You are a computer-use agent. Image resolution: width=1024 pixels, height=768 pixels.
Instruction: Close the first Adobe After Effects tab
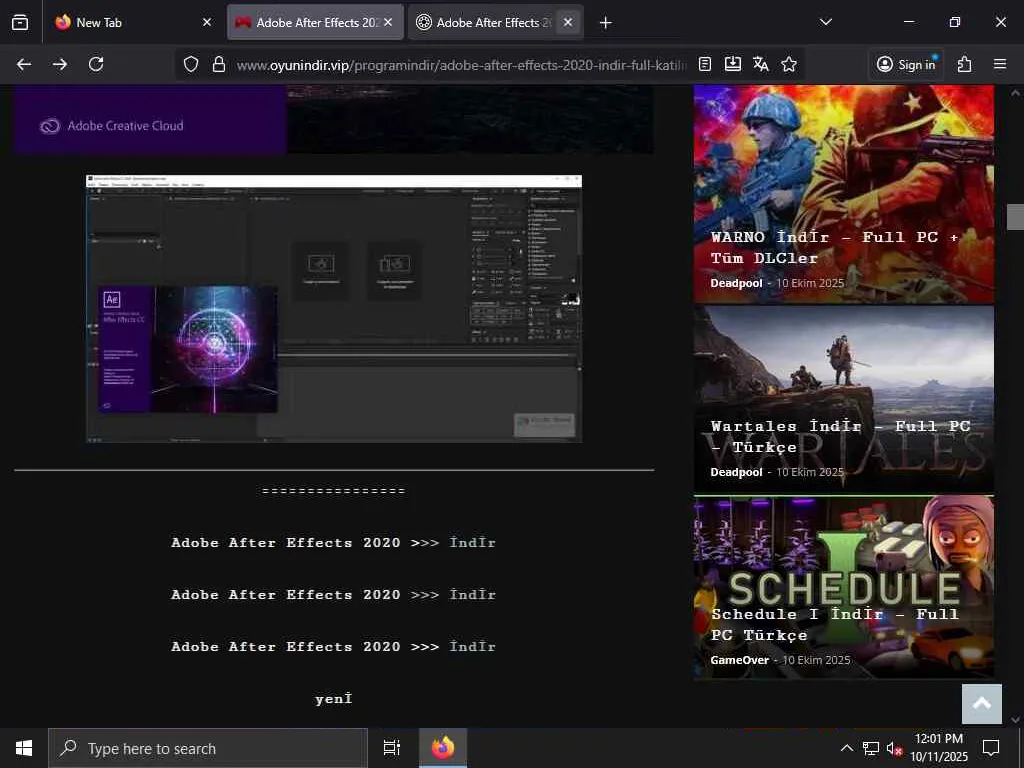388,22
